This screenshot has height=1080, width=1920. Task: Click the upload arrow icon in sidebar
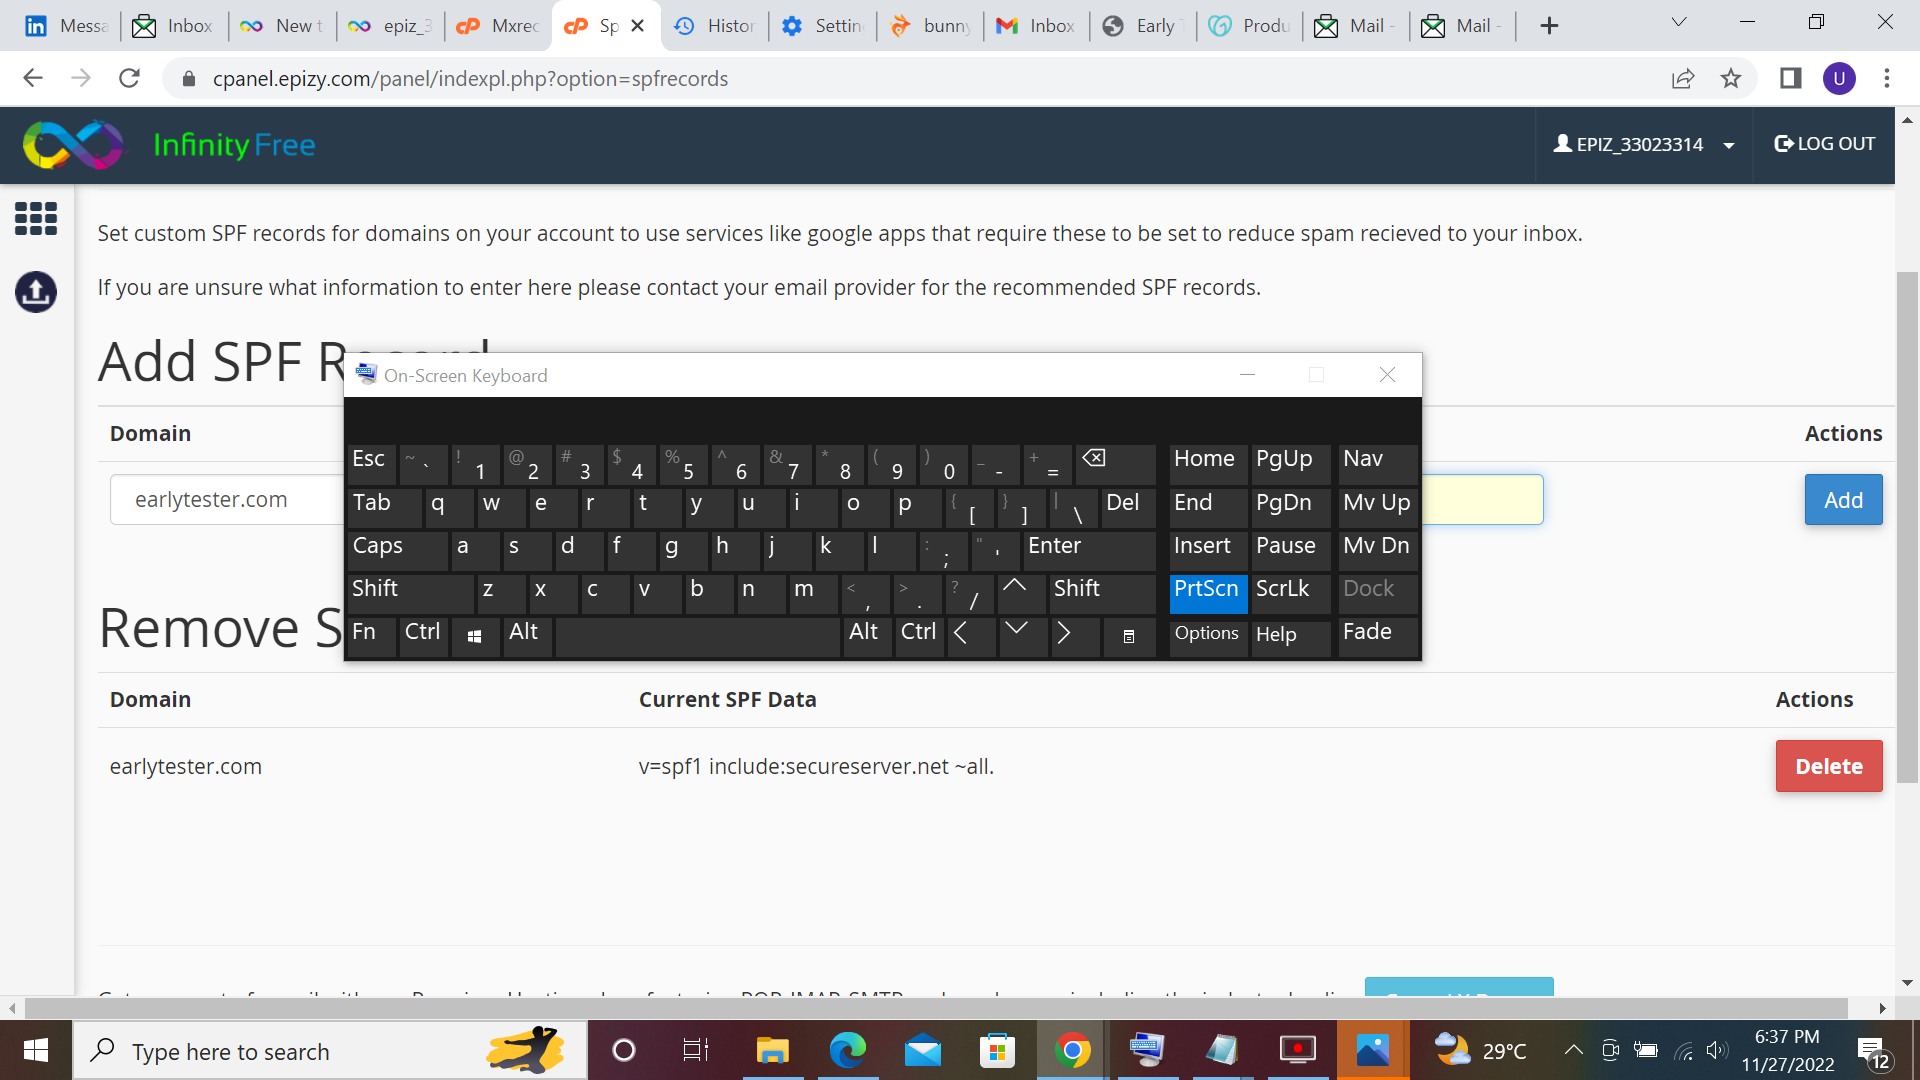pyautogui.click(x=36, y=292)
